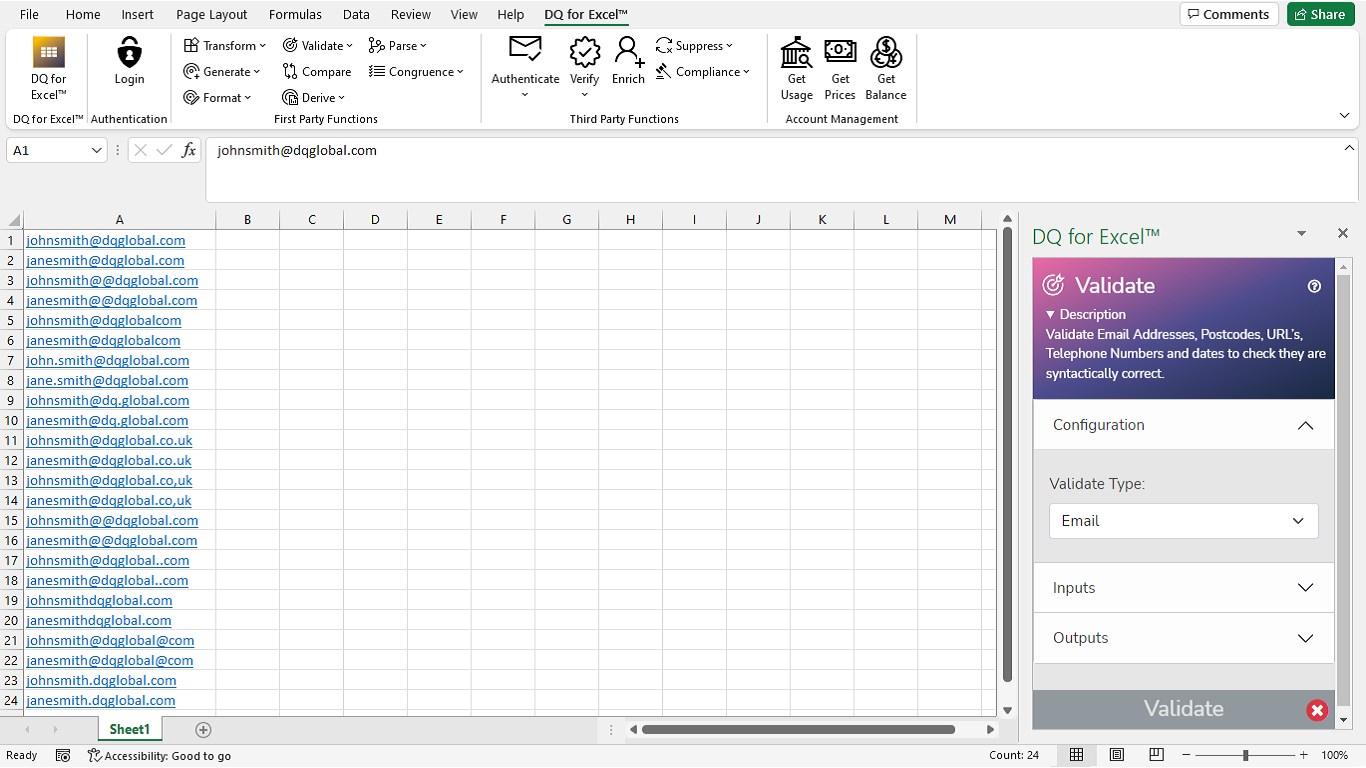Open the Transform function menu
Image resolution: width=1366 pixels, height=768 pixels.
click(225, 45)
